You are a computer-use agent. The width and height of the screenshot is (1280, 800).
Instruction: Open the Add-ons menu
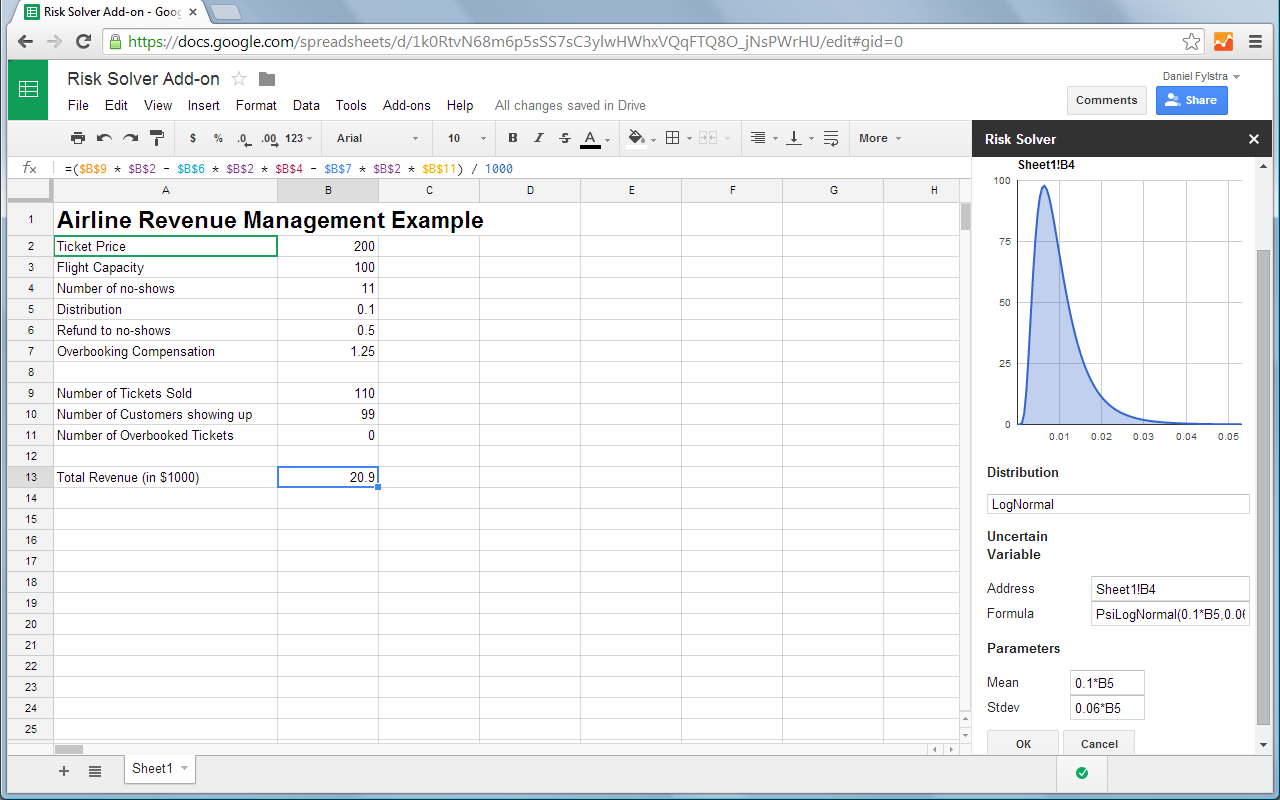pos(406,105)
